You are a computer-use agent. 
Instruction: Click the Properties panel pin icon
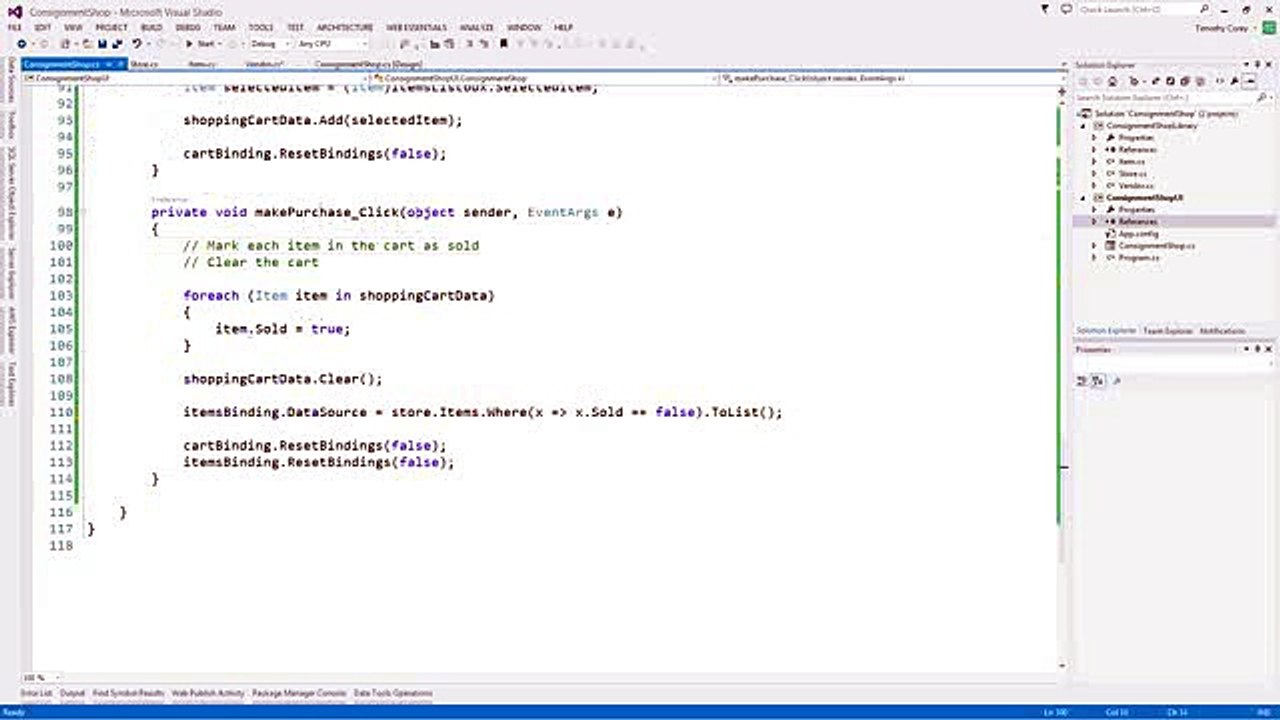[x=1257, y=349]
